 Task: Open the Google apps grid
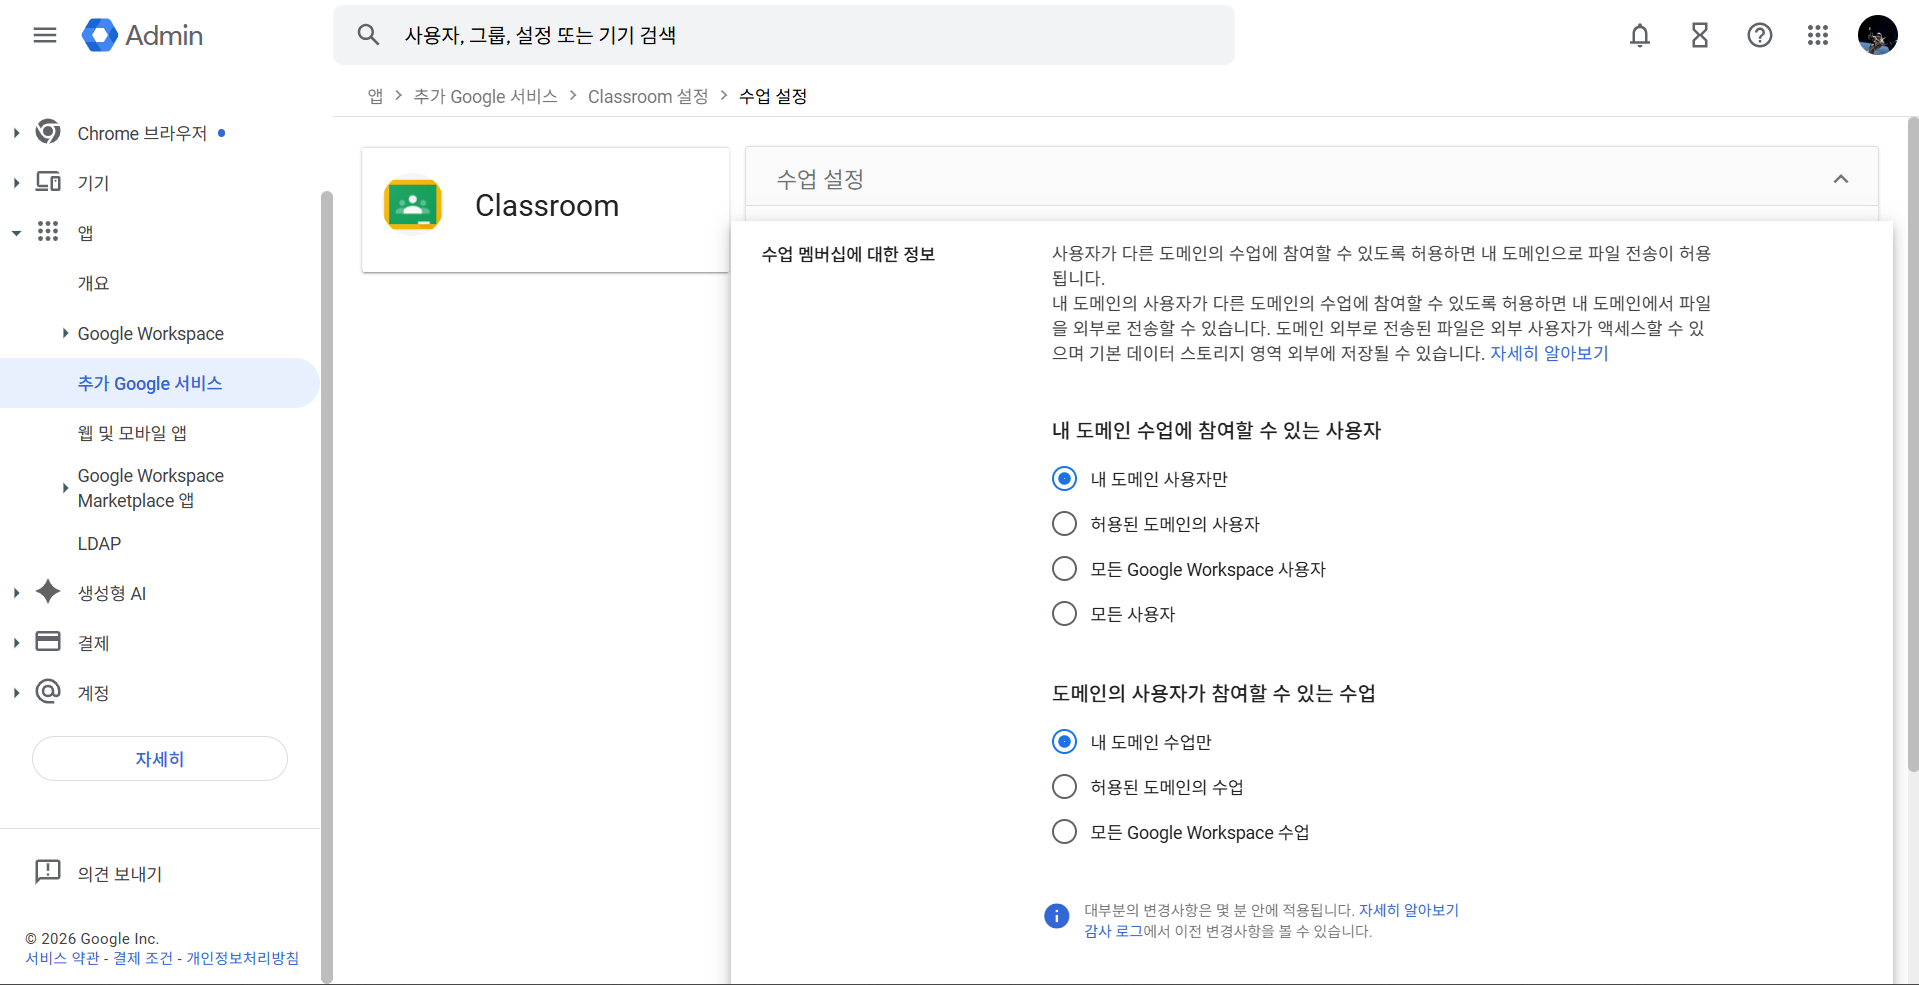pyautogui.click(x=1818, y=35)
